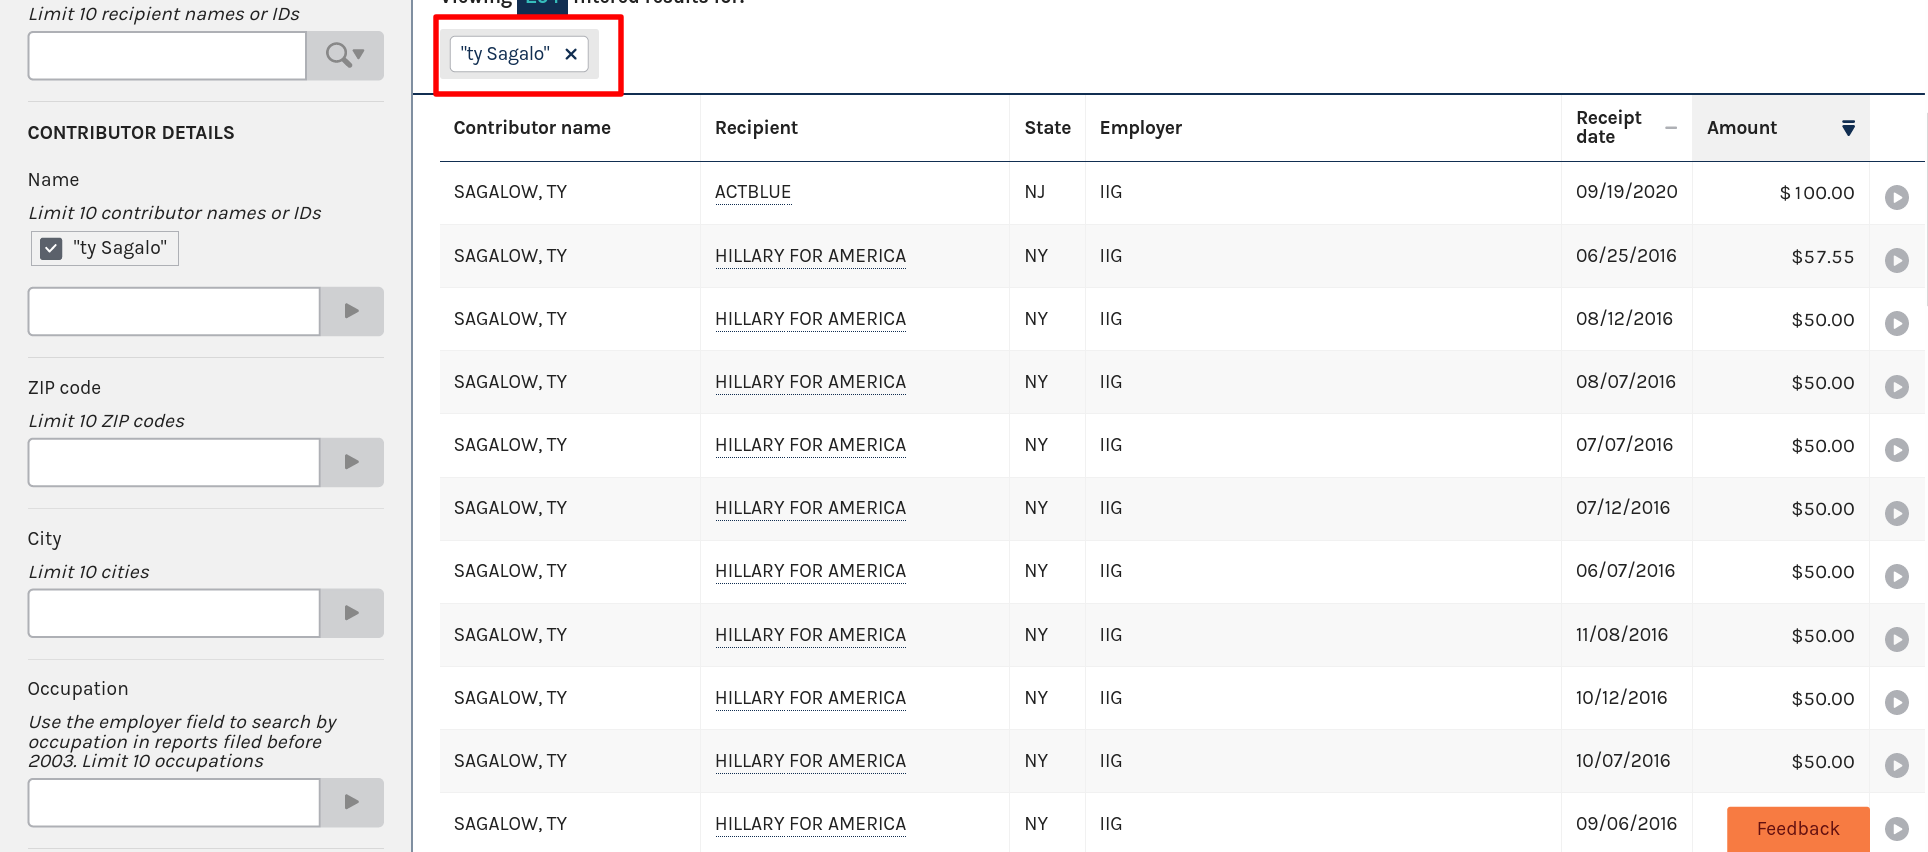Open Hillary for America link dated 09/06/2016
The height and width of the screenshot is (852, 1928).
click(x=810, y=824)
